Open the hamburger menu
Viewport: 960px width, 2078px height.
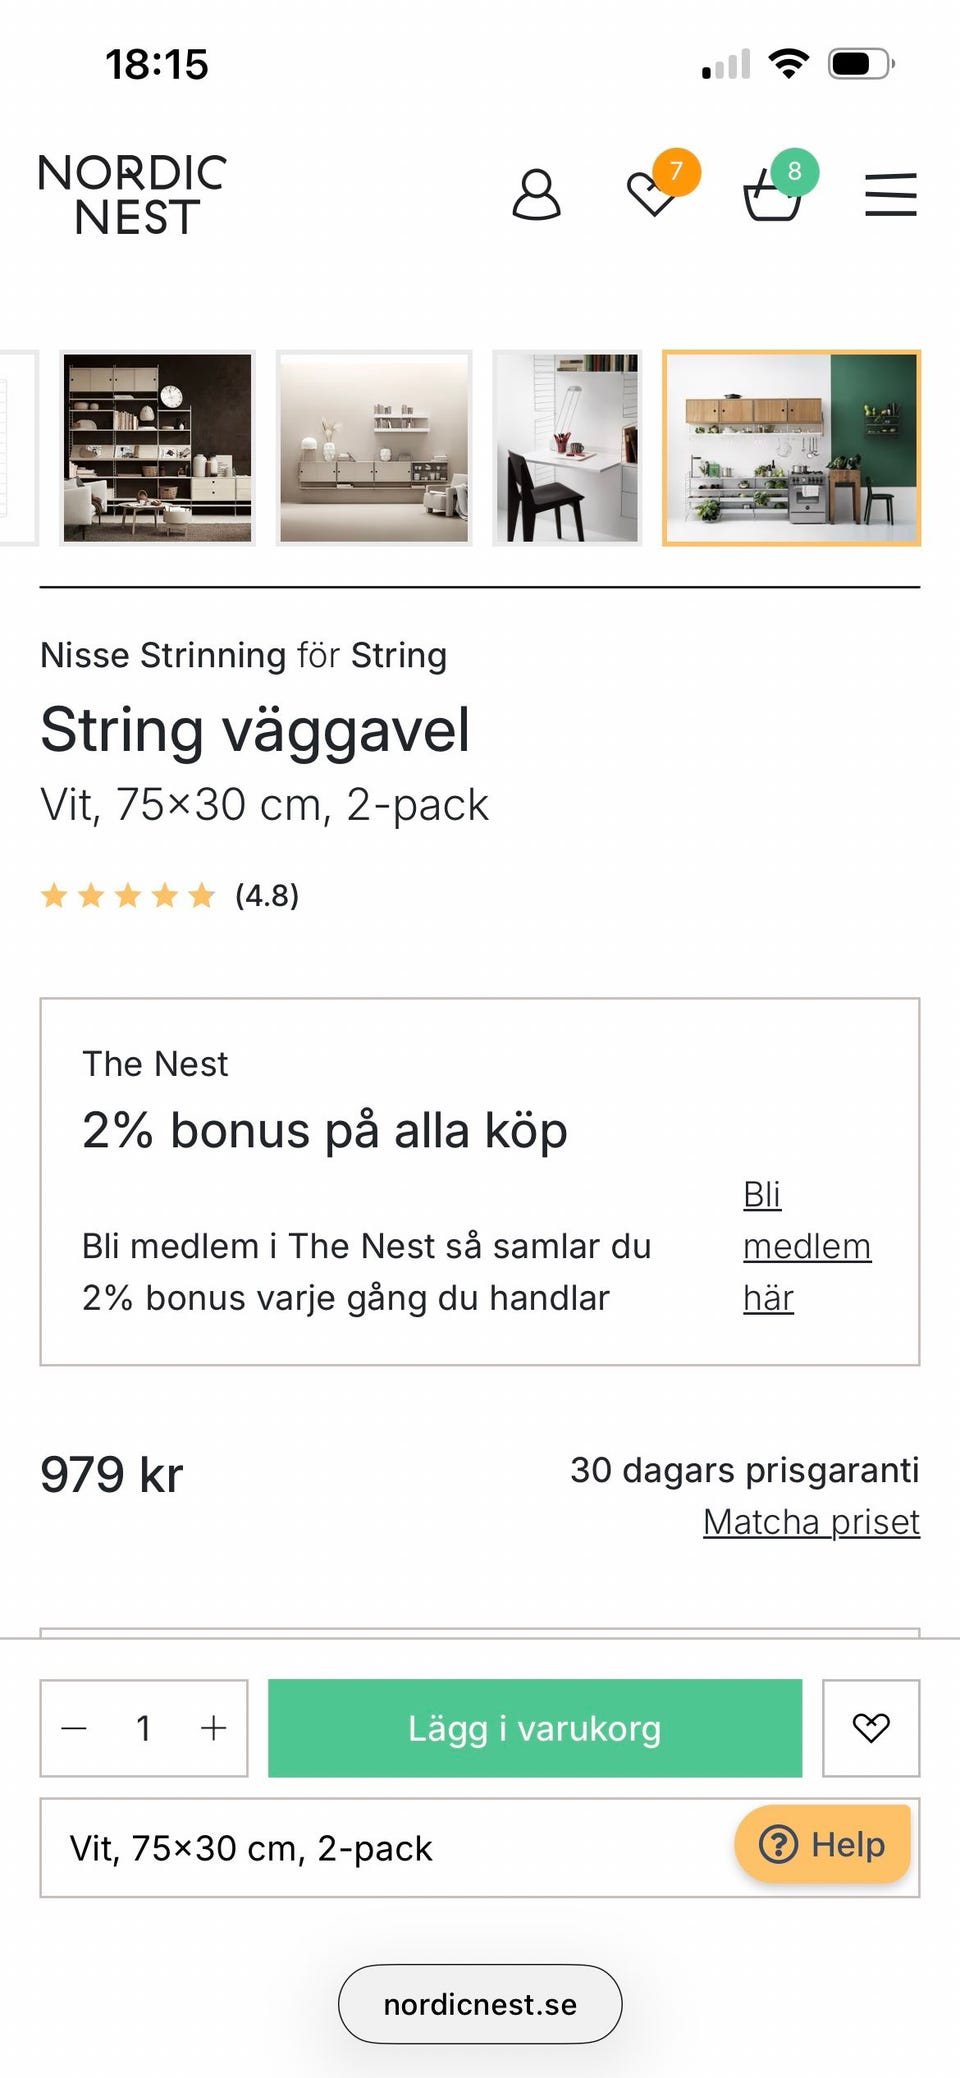click(890, 194)
